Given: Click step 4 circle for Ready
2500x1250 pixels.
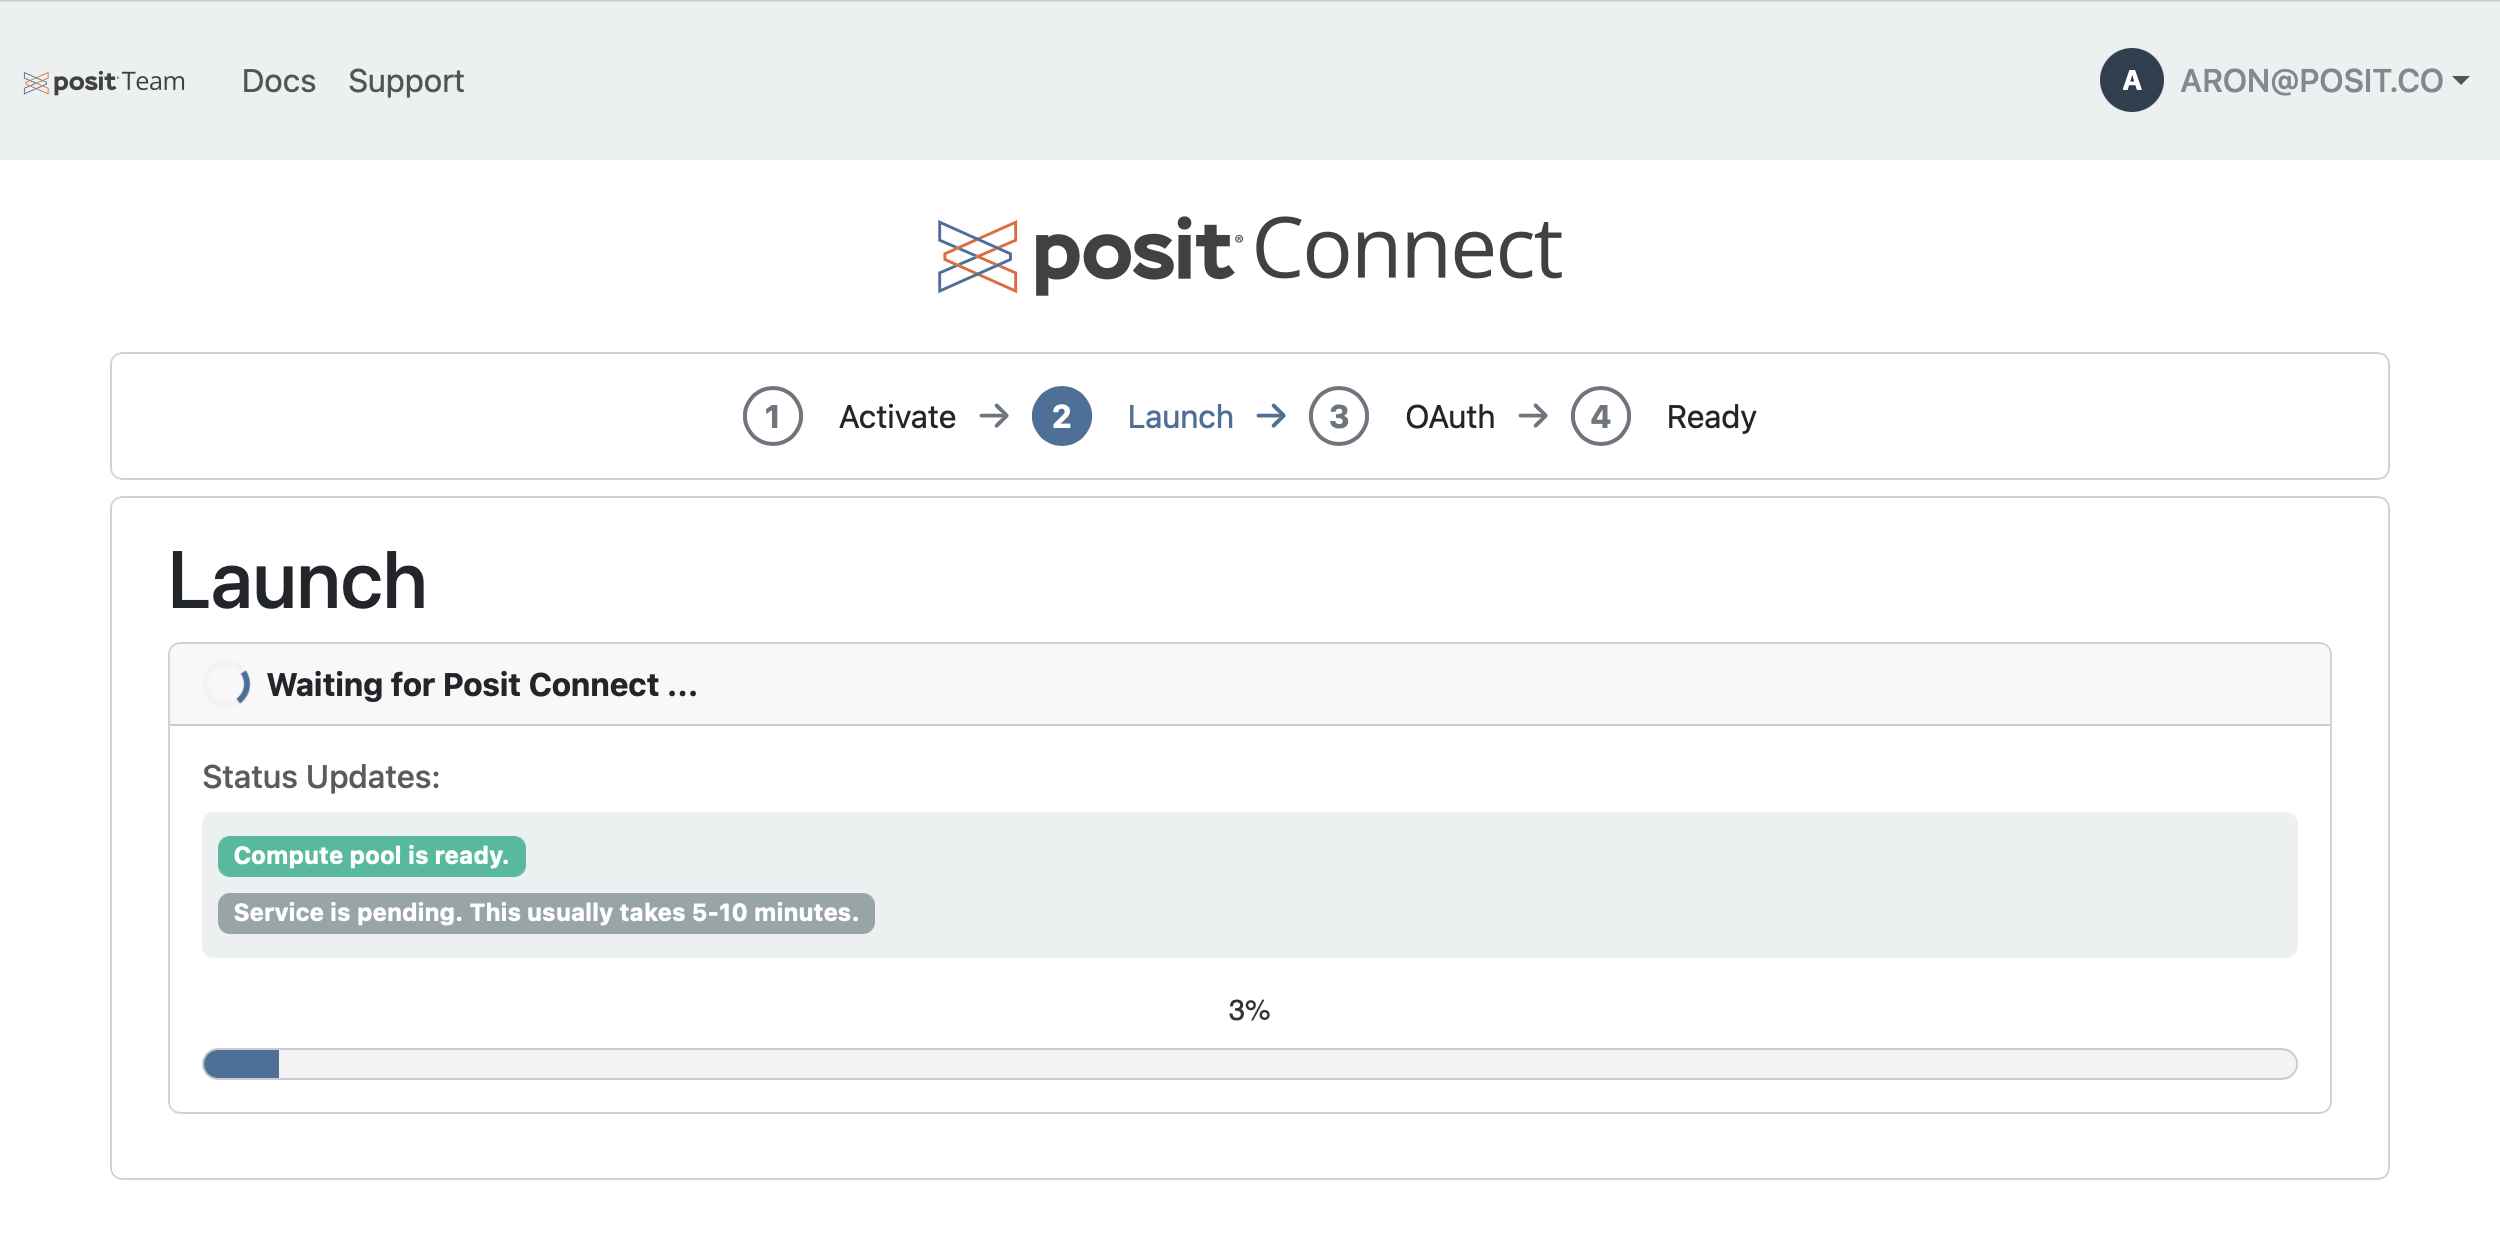Looking at the screenshot, I should click(x=1600, y=416).
